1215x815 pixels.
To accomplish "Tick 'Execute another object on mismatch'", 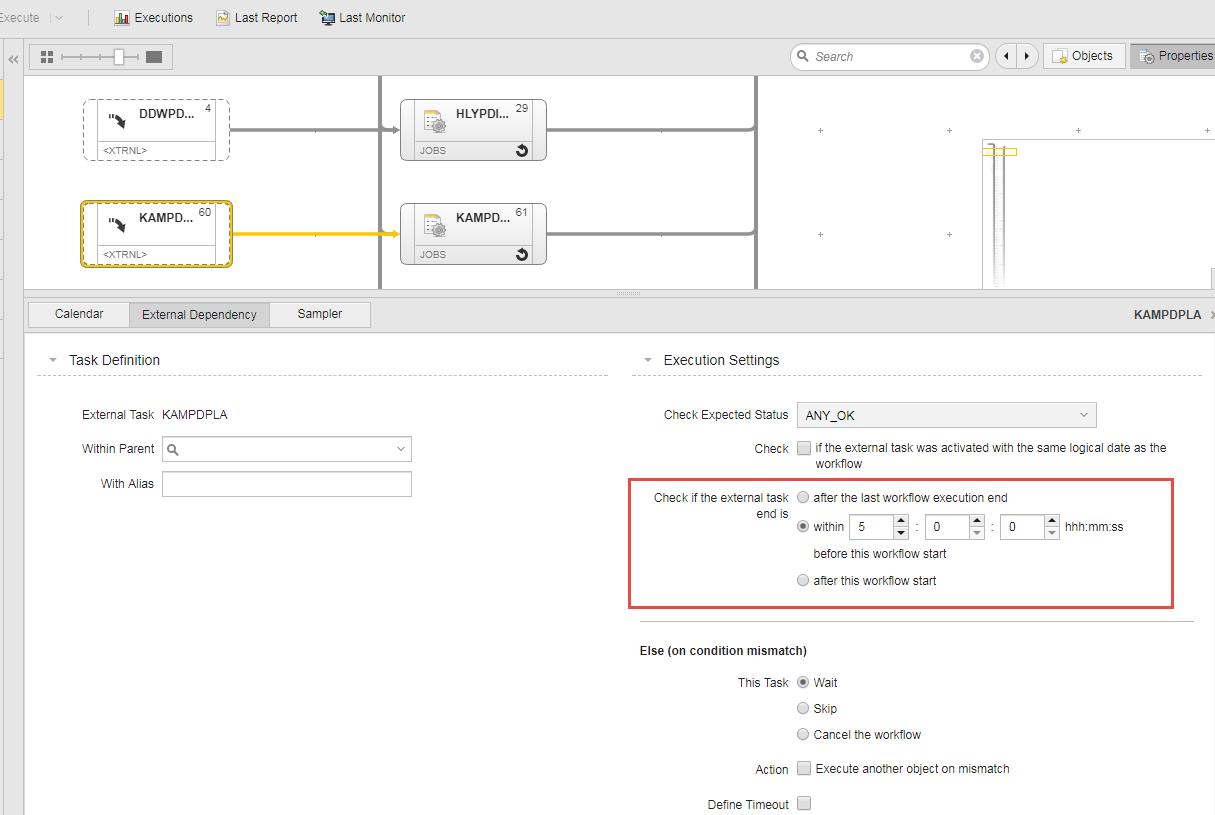I will [804, 769].
